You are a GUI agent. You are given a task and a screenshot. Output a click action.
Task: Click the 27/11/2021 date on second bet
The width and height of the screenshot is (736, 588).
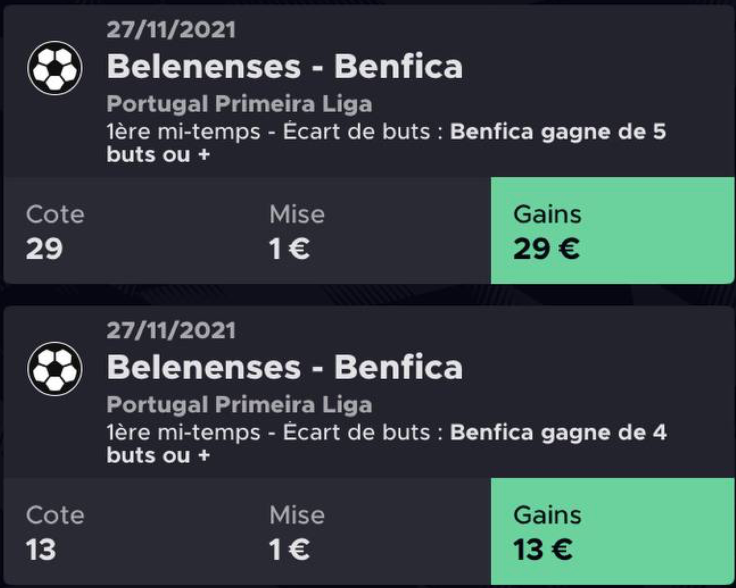(x=171, y=331)
